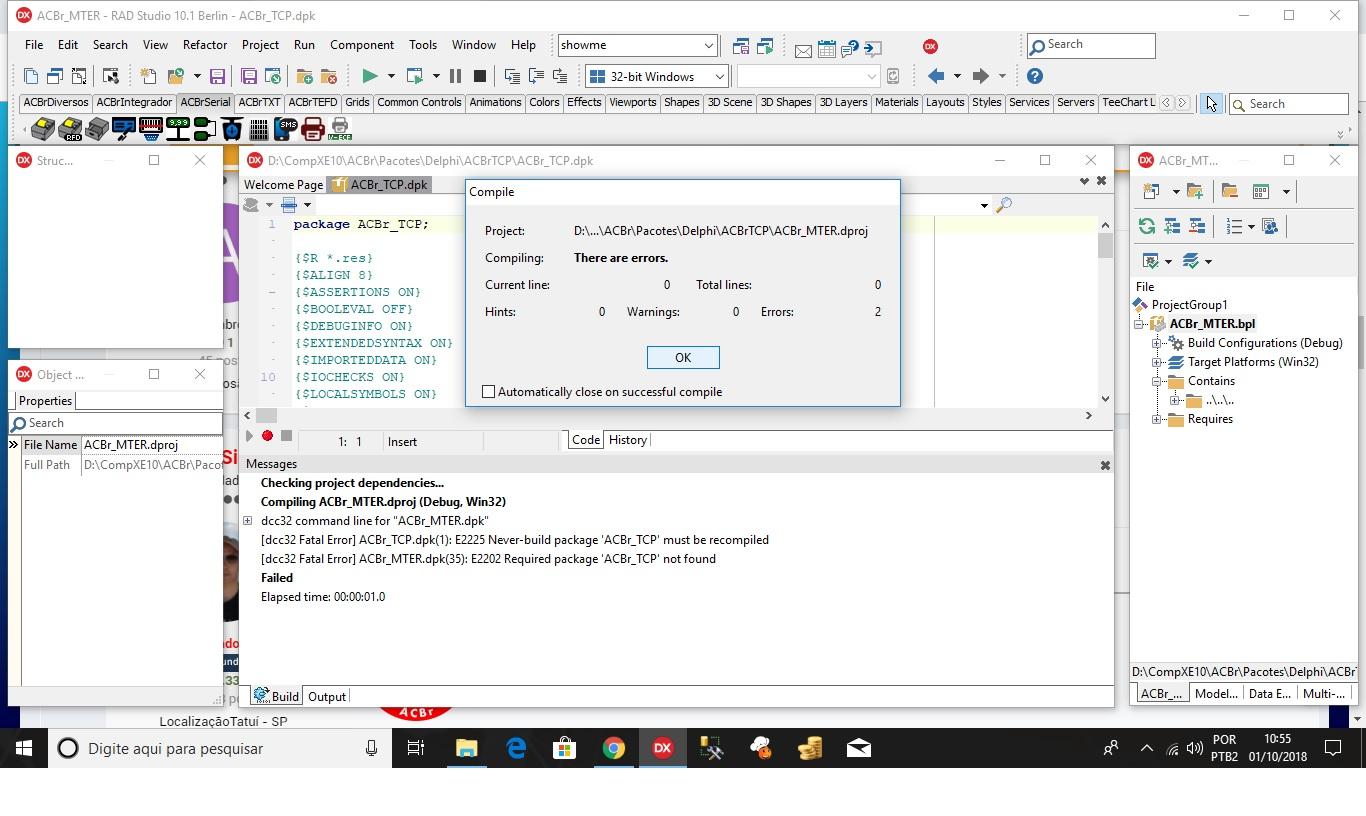Click the green Refresh icon in Project Manager
Viewport: 1366px width, 816px height.
[x=1147, y=227]
